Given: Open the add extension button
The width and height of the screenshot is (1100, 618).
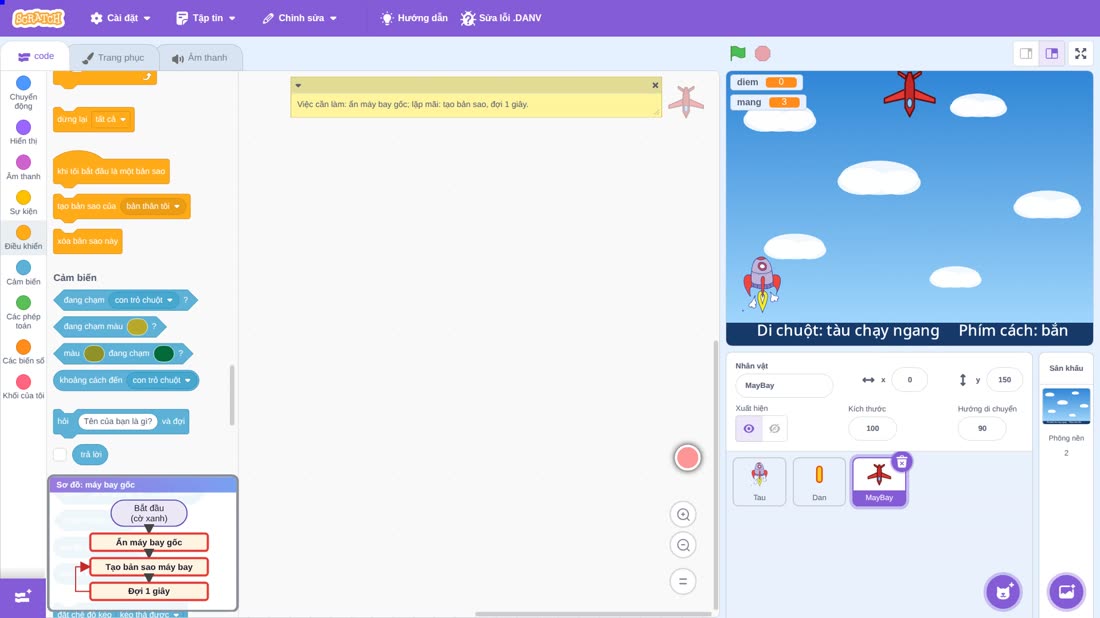Looking at the screenshot, I should coord(22,597).
